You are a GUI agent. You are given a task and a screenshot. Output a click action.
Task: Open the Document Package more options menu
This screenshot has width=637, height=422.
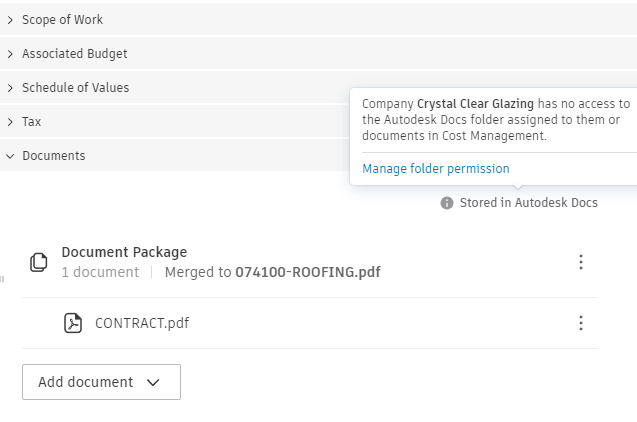pos(580,262)
